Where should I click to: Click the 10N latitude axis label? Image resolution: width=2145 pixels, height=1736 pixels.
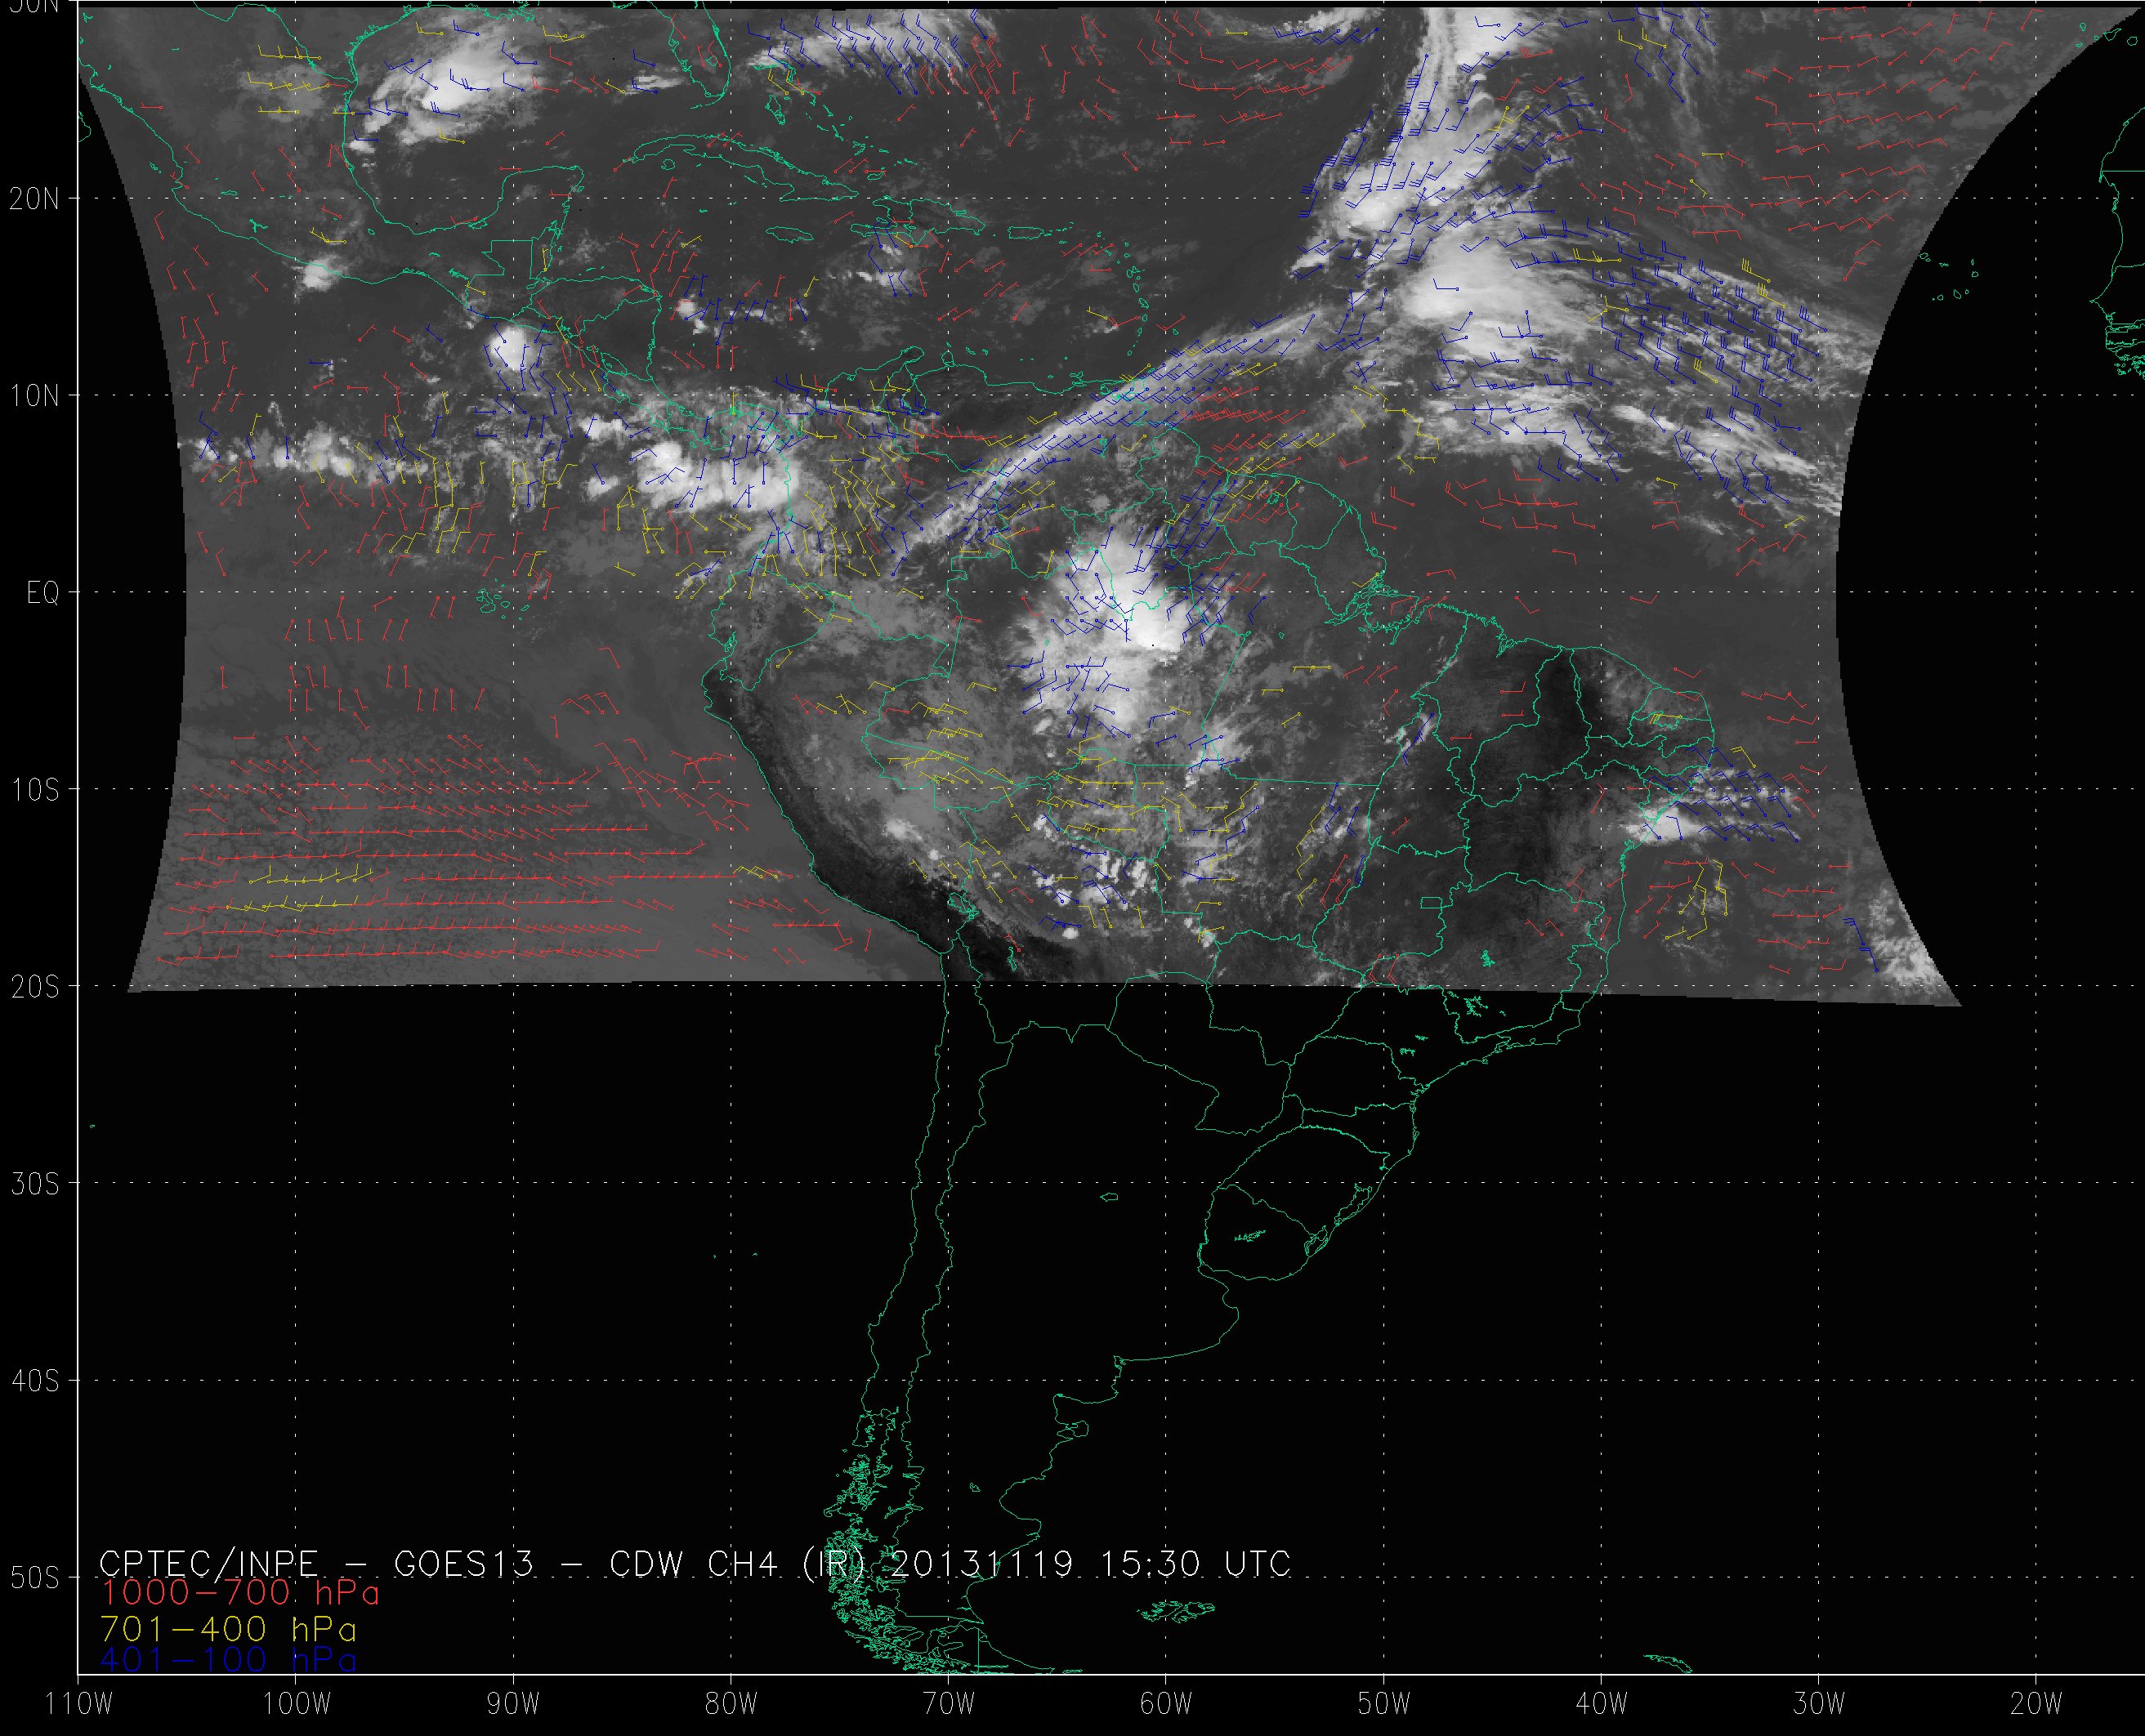pos(34,396)
